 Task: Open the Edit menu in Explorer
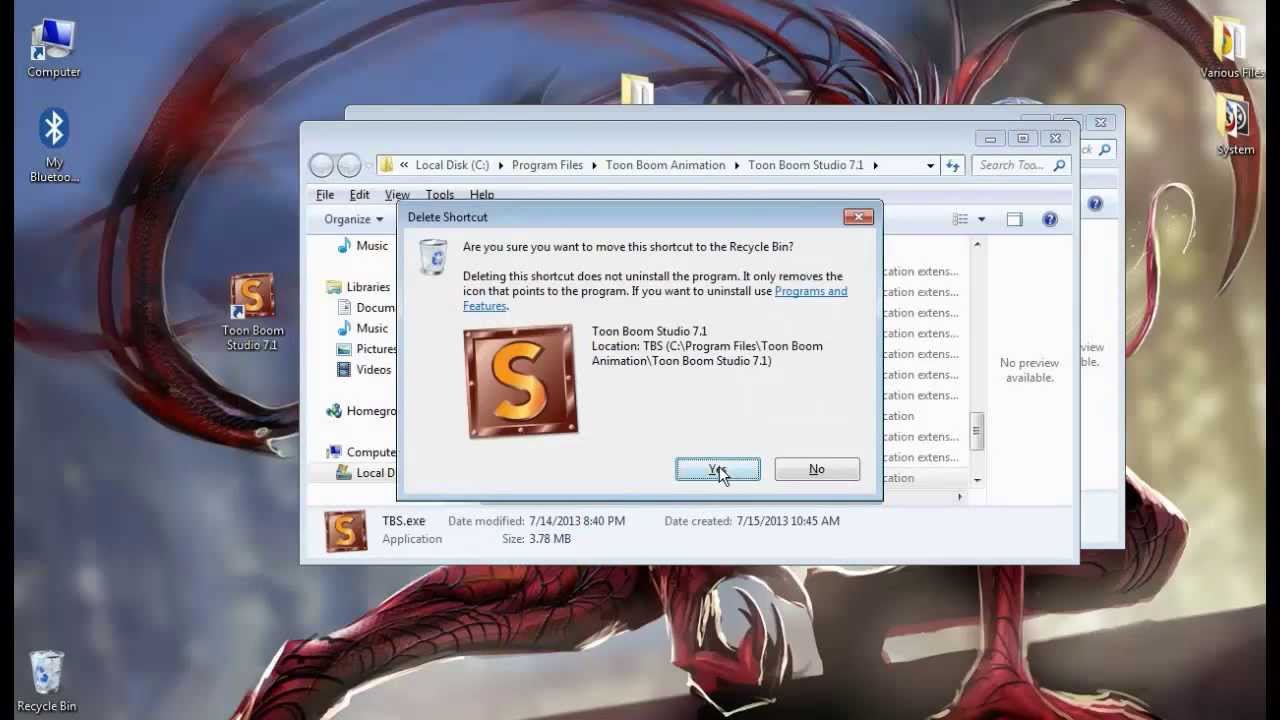[359, 195]
